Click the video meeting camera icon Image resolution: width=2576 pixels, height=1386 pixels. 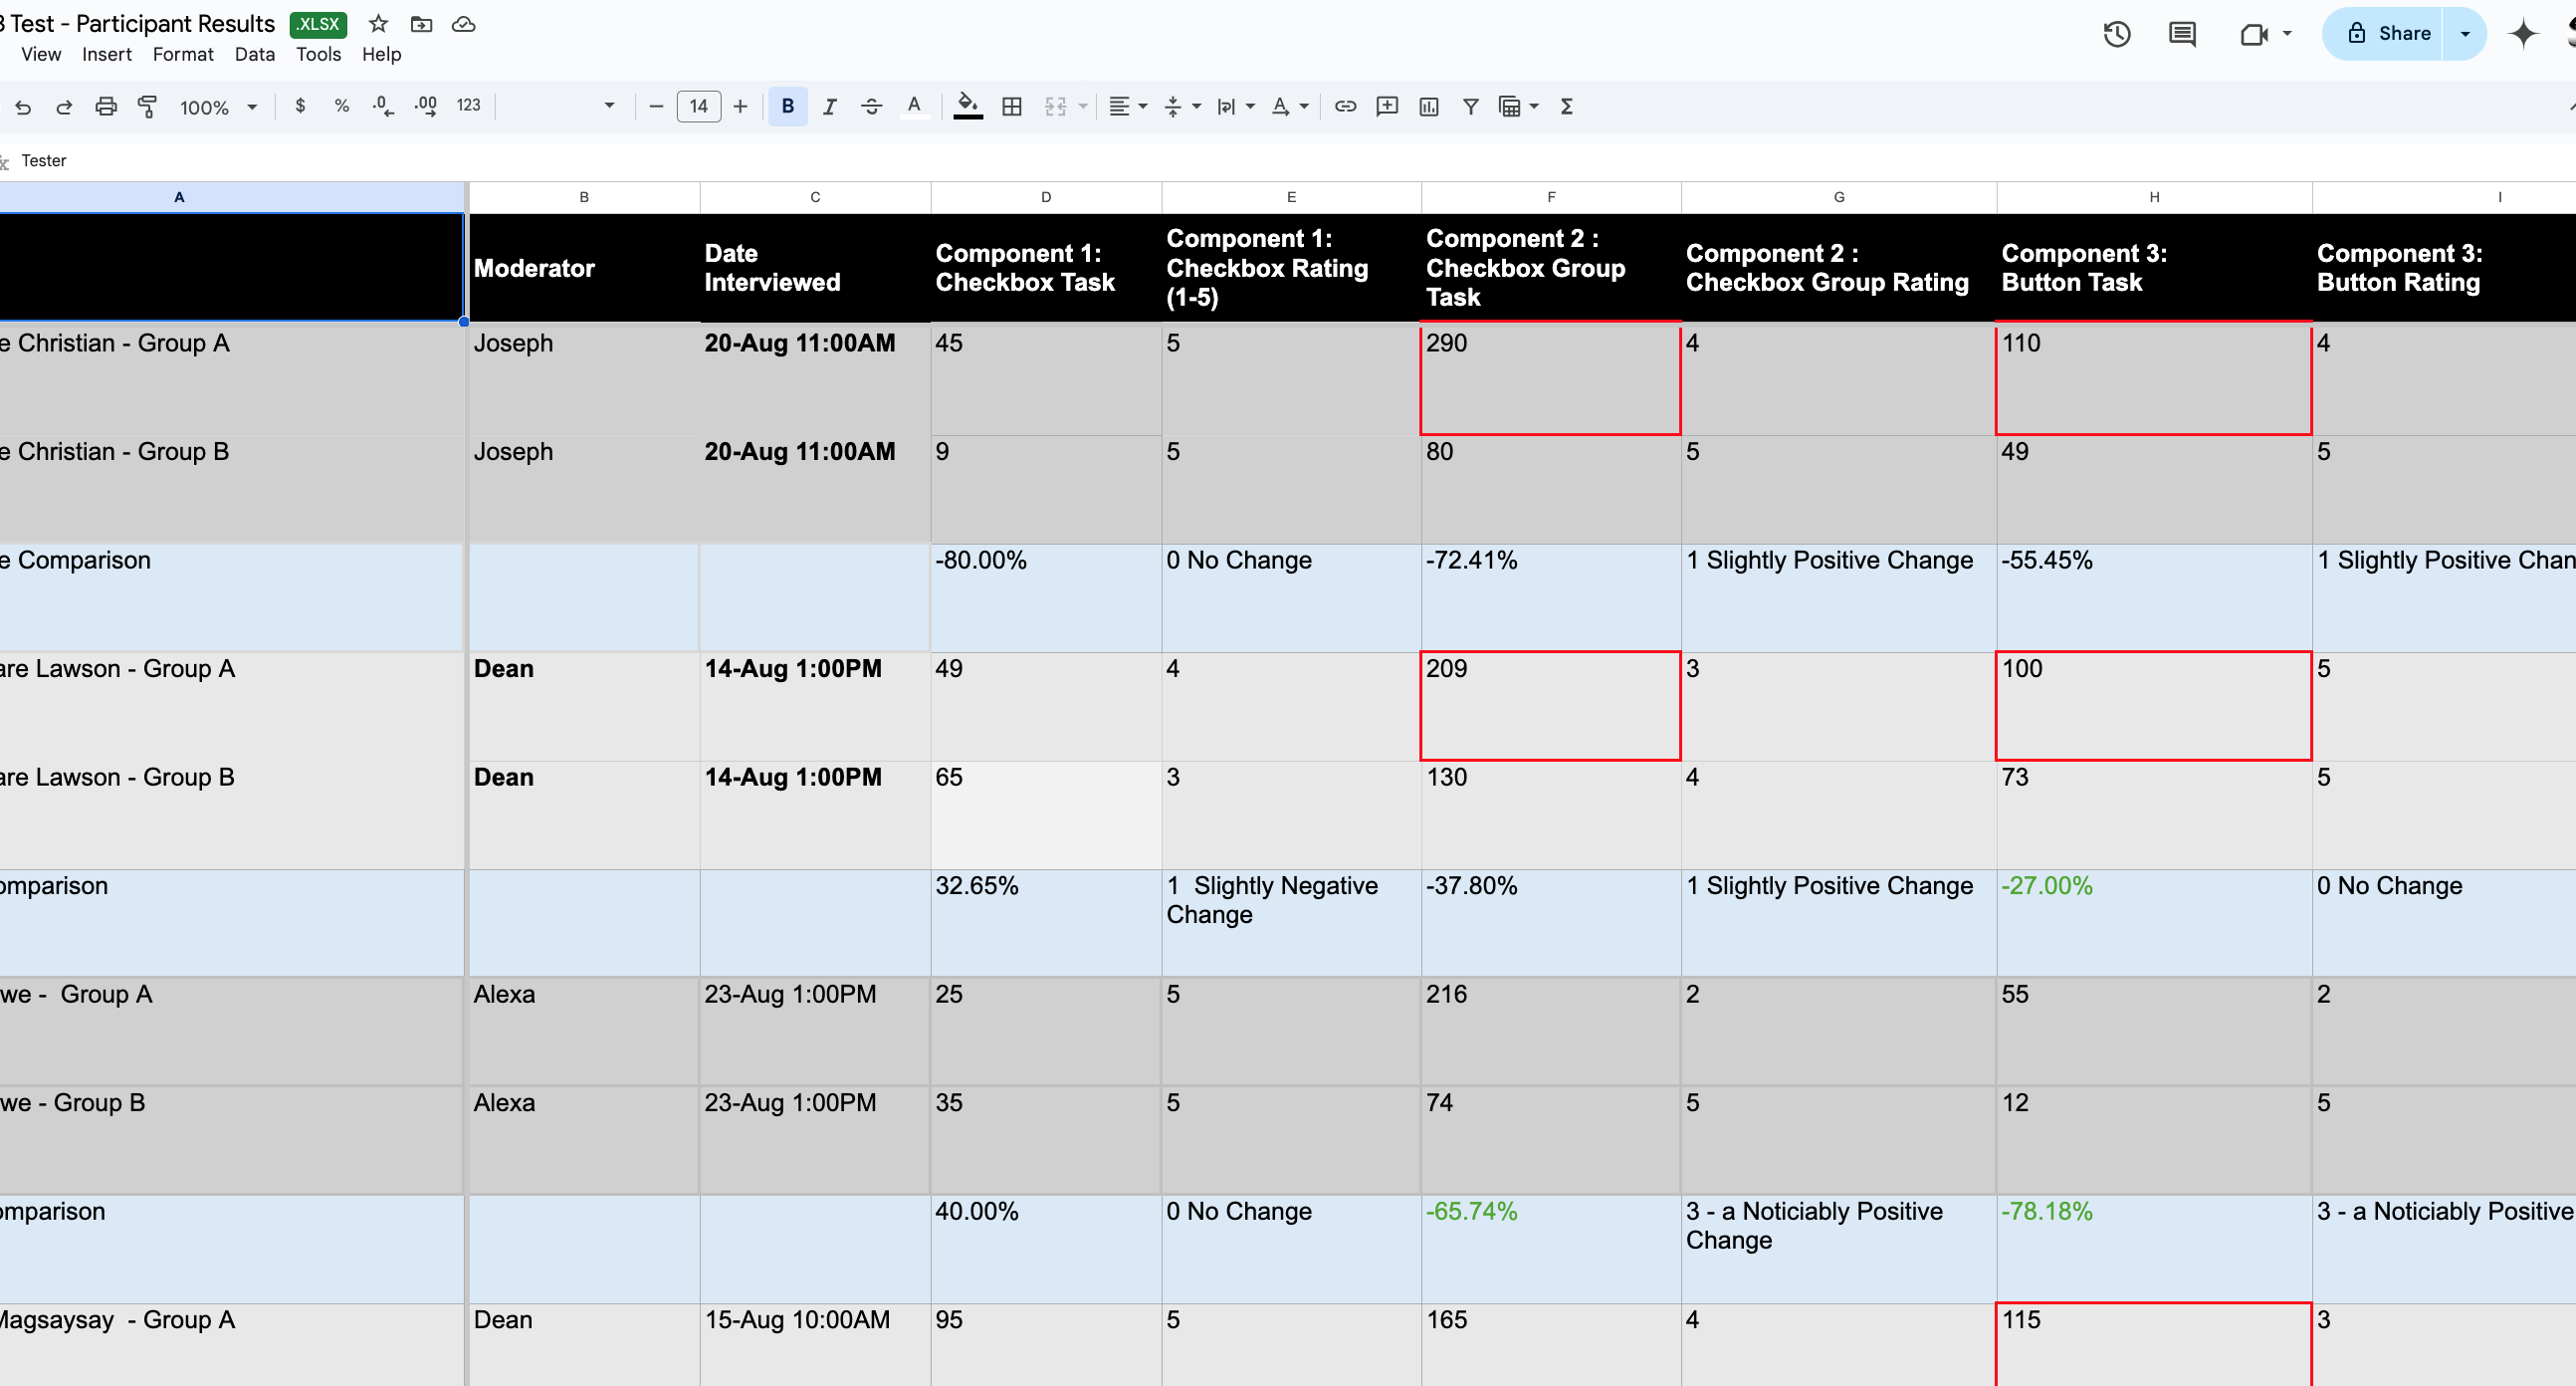click(2253, 34)
